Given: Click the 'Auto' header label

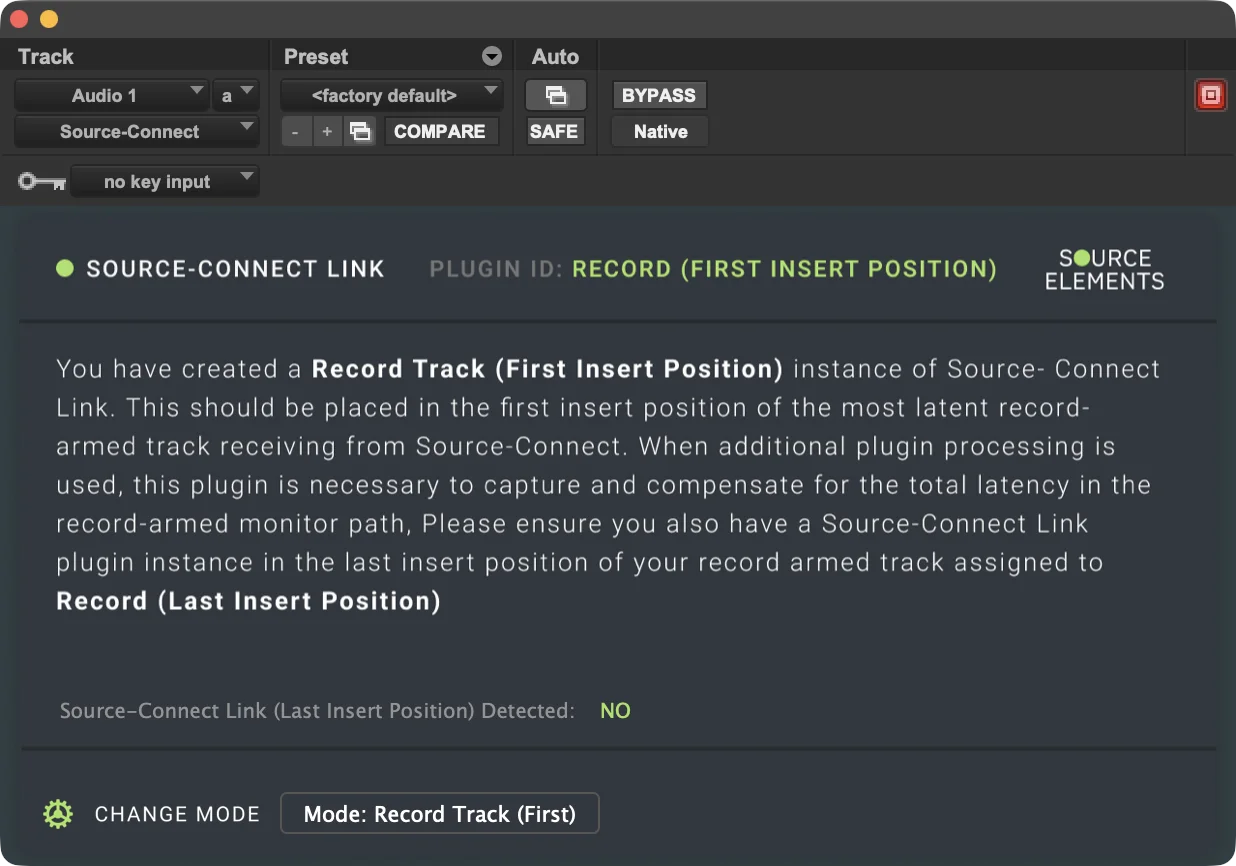Looking at the screenshot, I should [555, 57].
